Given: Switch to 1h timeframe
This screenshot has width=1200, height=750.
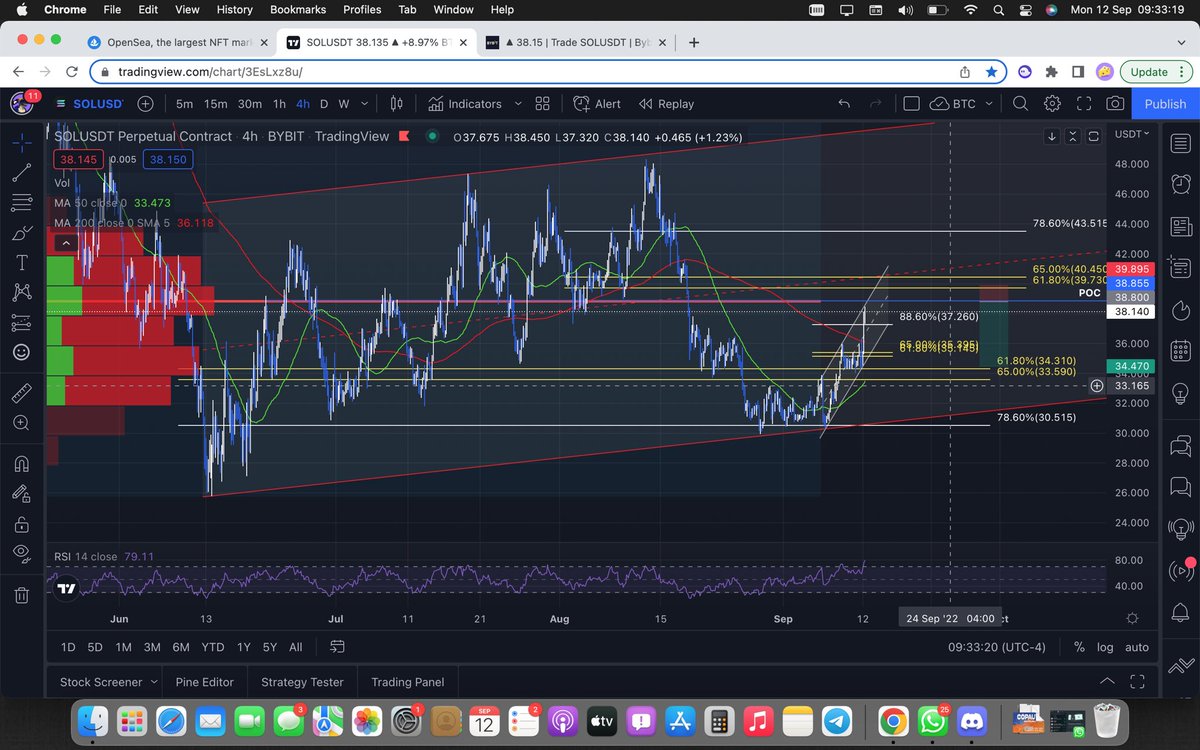Looking at the screenshot, I should coord(279,104).
